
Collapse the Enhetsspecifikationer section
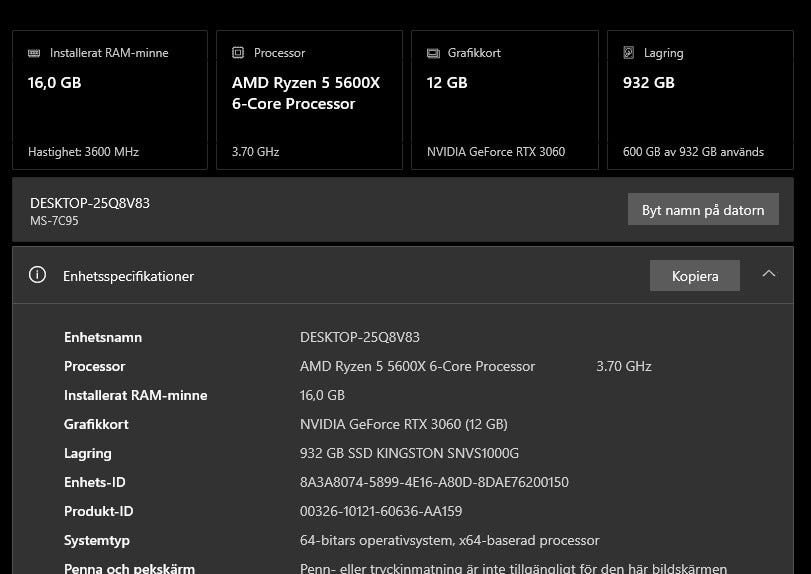768,274
